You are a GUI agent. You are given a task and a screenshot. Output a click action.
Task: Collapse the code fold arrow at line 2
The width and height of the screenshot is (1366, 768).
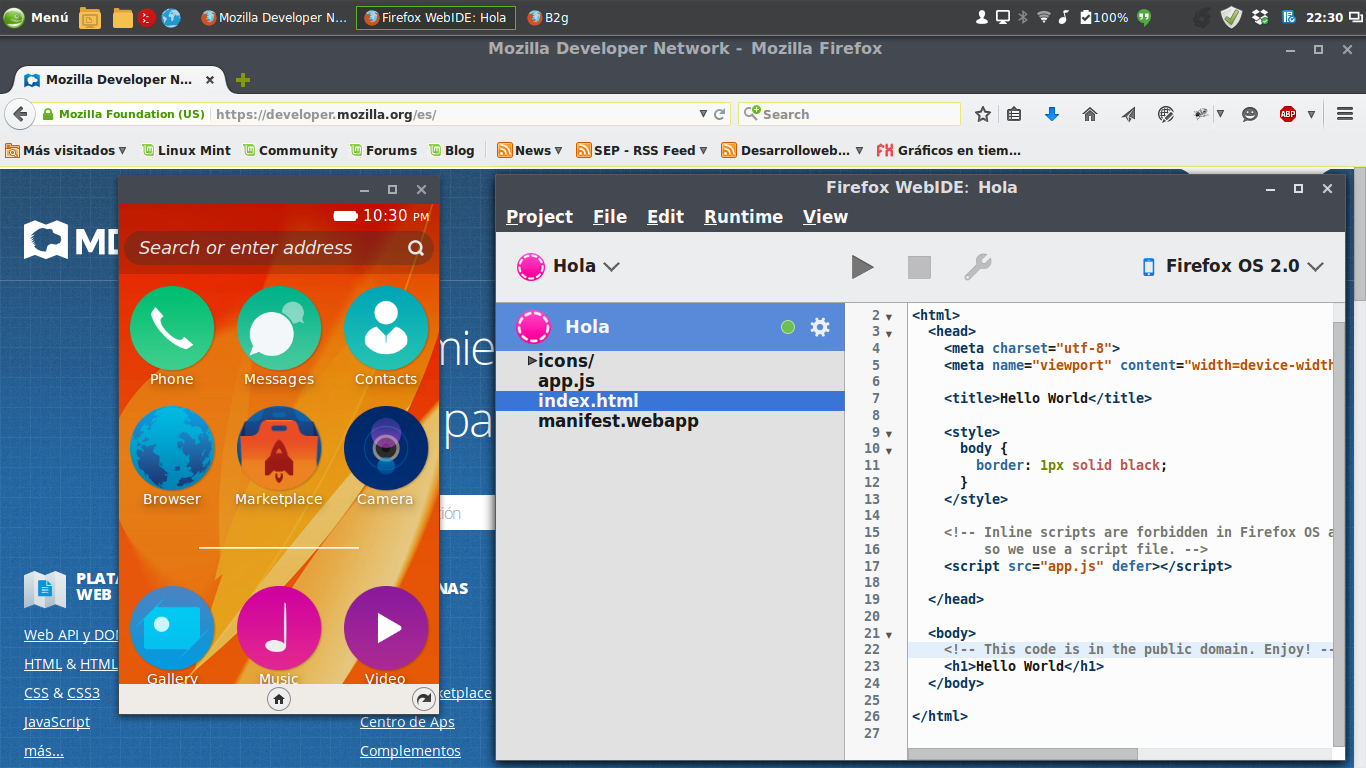[888, 316]
